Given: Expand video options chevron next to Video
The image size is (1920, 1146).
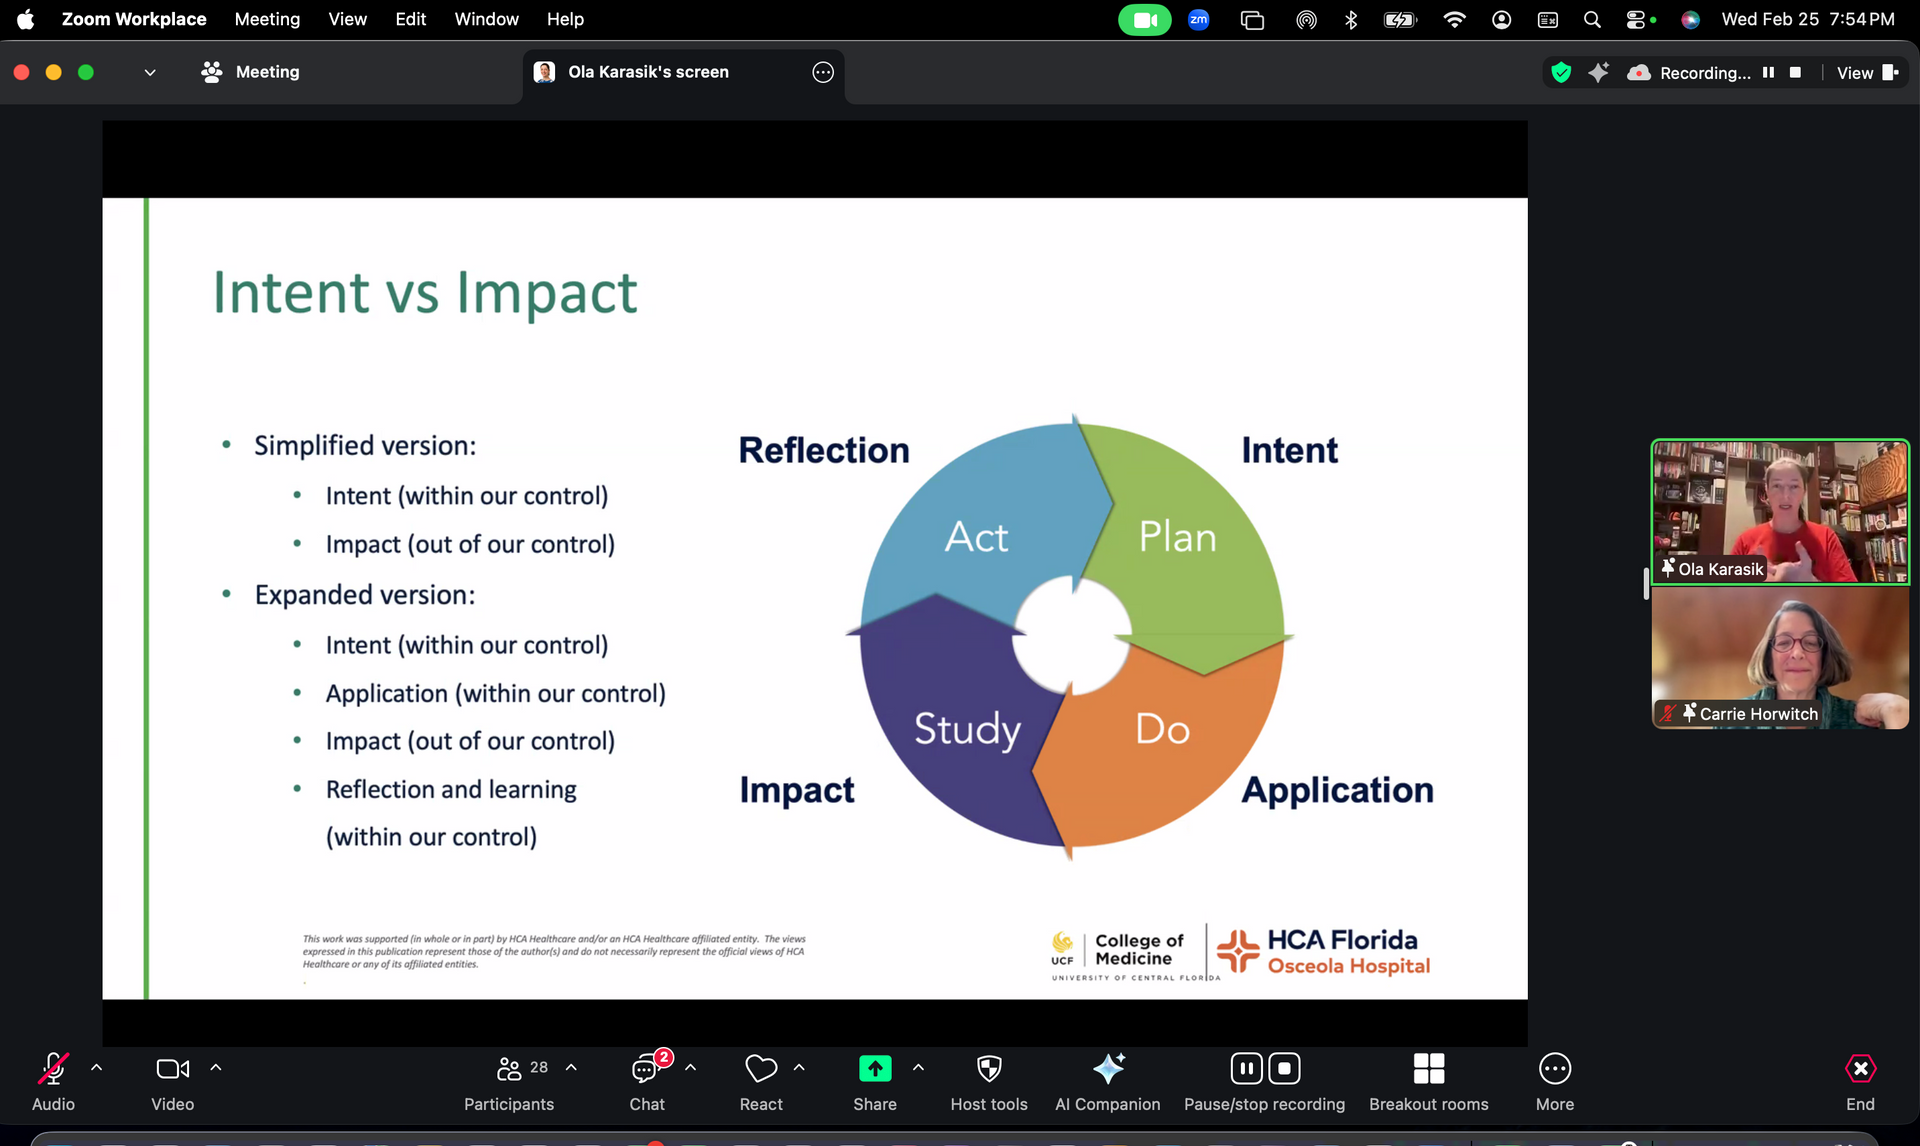Looking at the screenshot, I should pos(216,1068).
